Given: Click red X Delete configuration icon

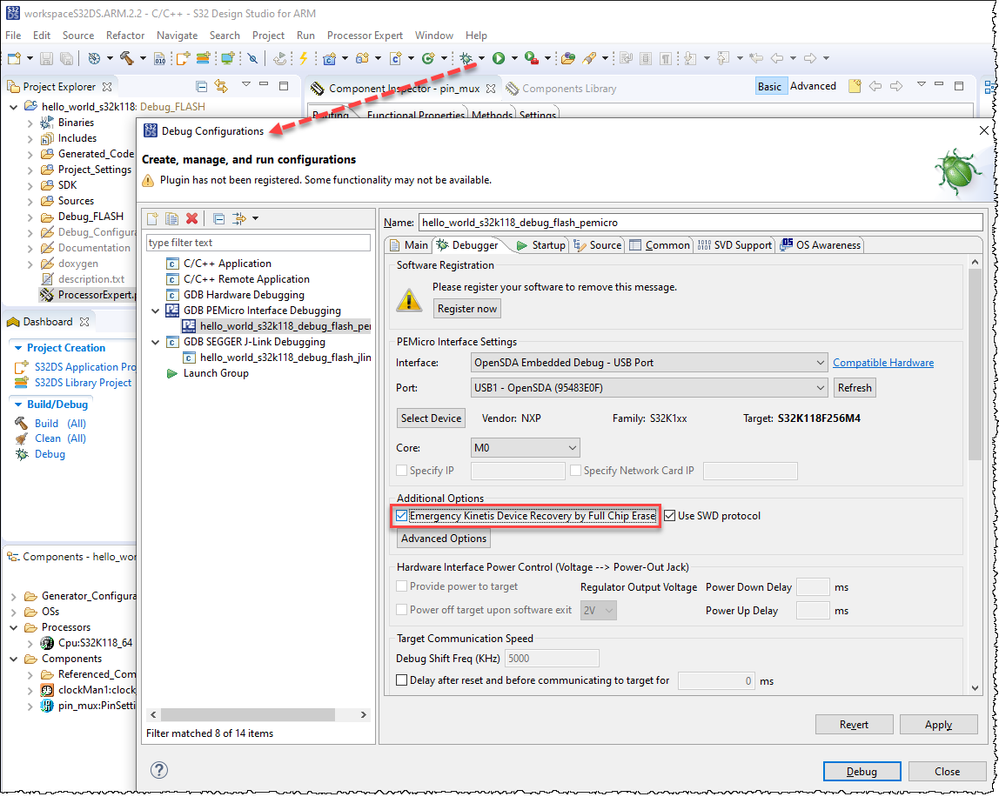Looking at the screenshot, I should pyautogui.click(x=192, y=219).
